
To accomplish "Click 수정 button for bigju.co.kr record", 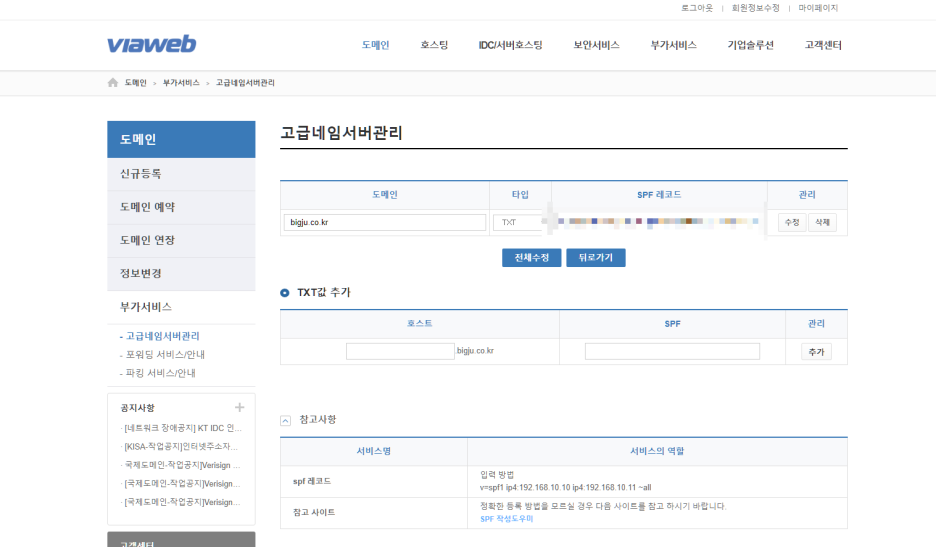I will (792, 222).
